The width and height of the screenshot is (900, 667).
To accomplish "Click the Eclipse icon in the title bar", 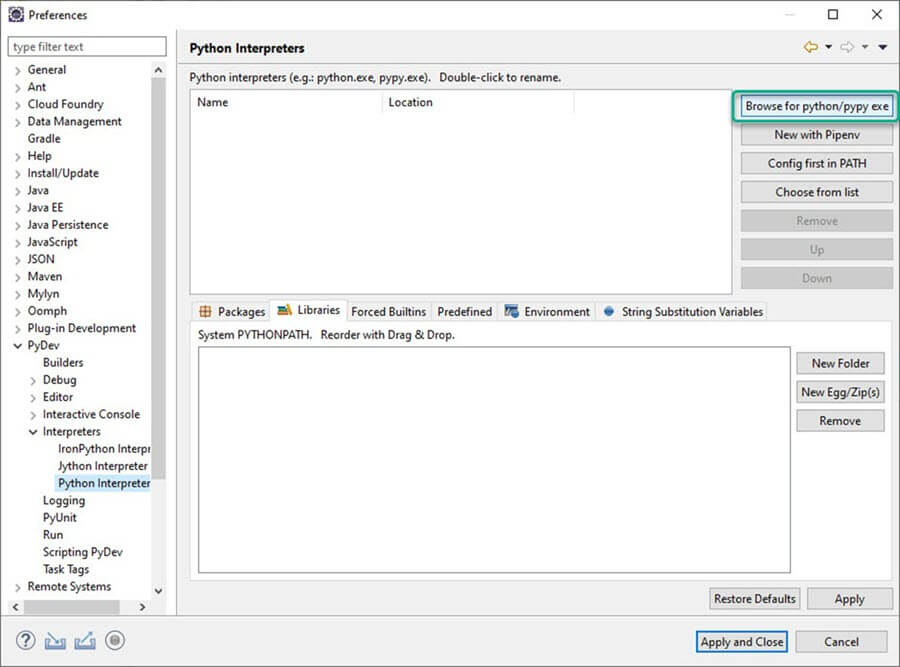I will click(x=15, y=15).
